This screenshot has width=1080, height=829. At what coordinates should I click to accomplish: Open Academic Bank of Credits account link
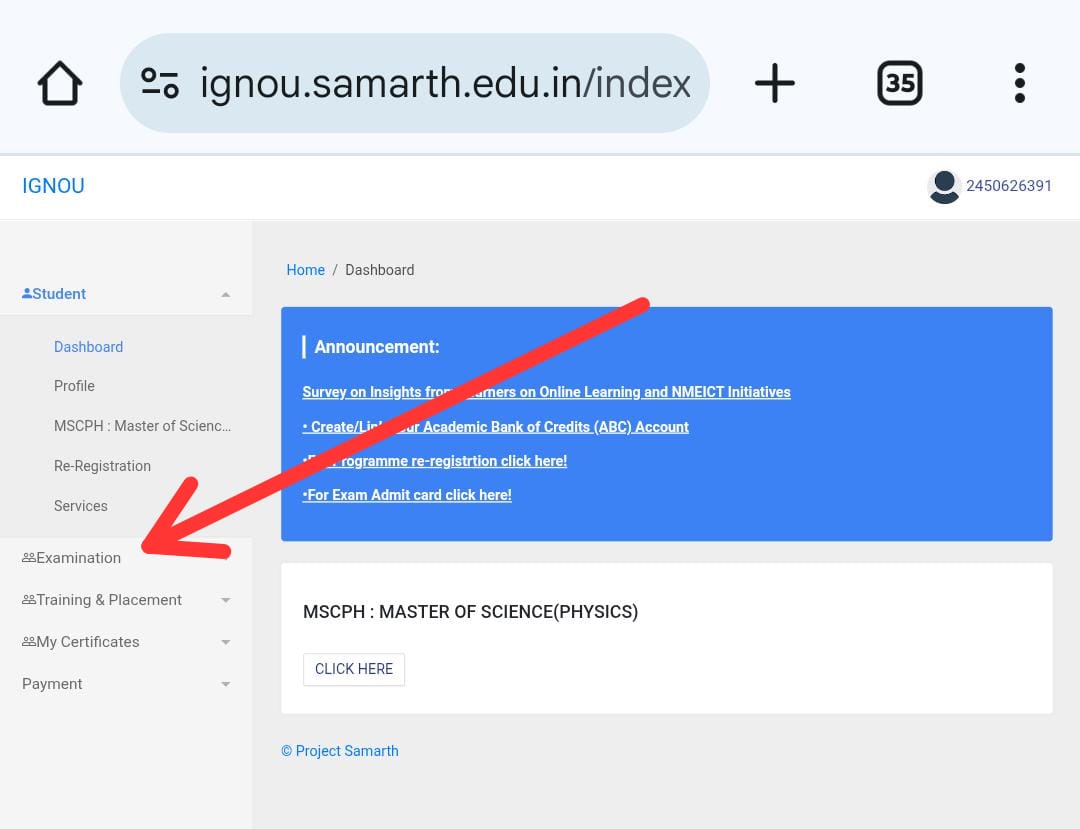click(x=495, y=427)
